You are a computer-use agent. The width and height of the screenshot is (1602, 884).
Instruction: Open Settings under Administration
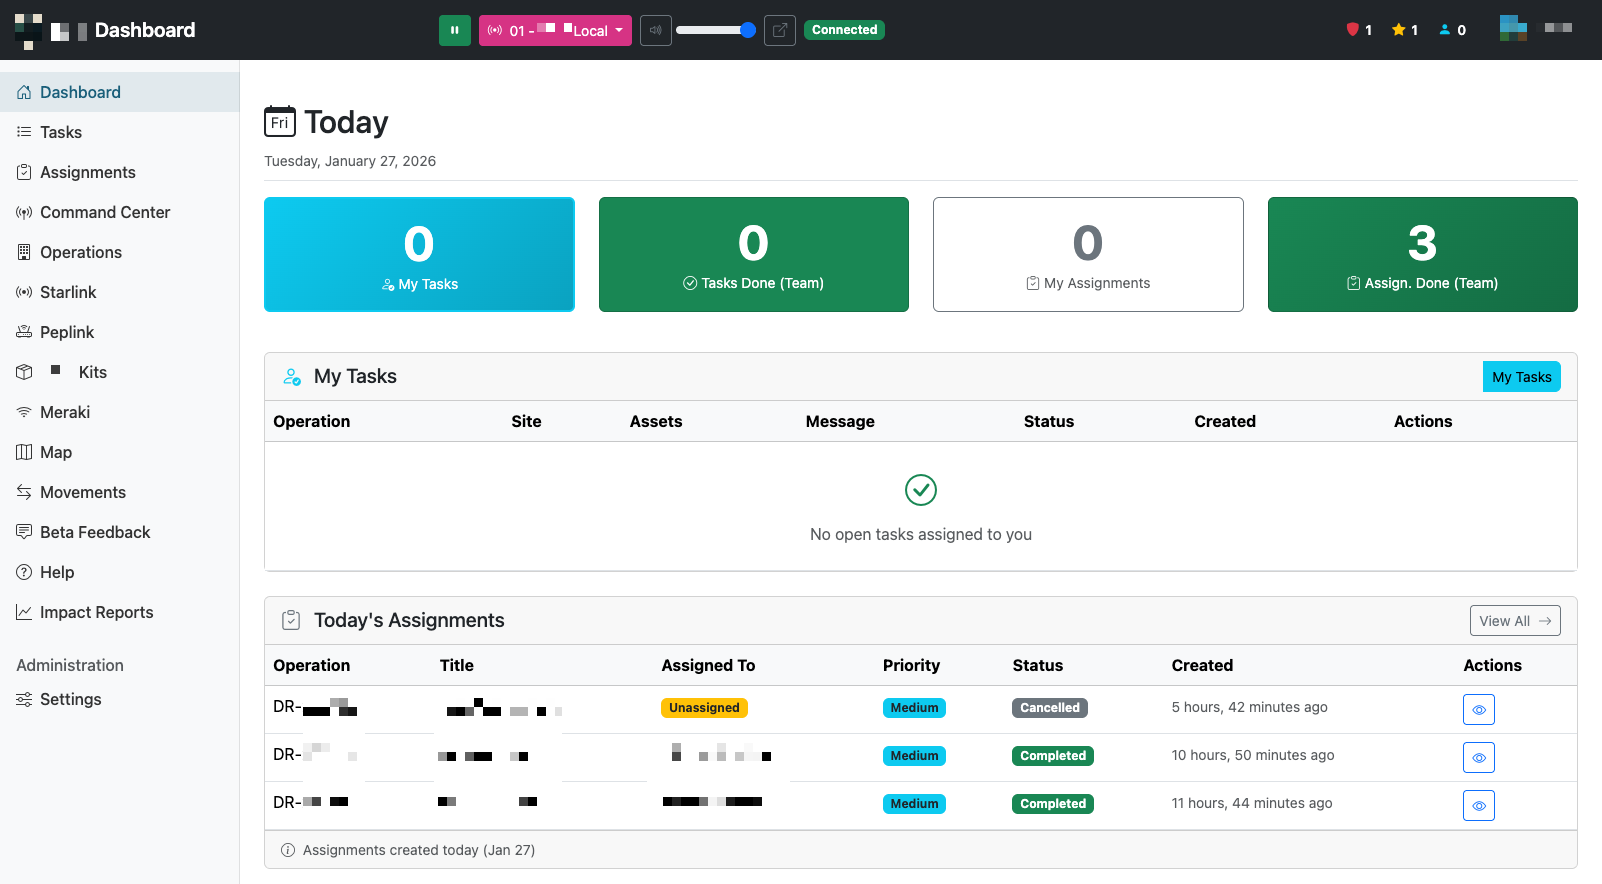[x=120, y=699]
